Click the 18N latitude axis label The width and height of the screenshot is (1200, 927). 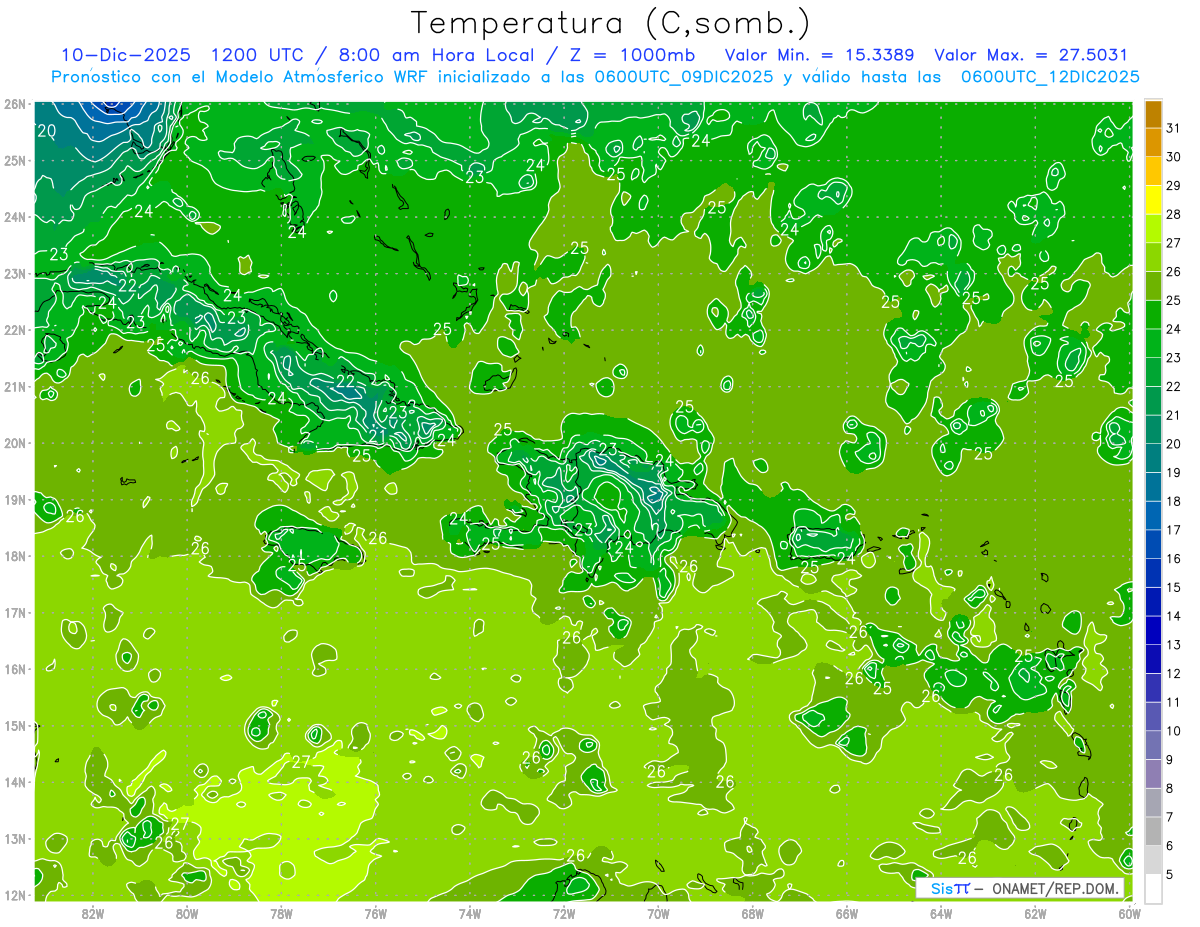coord(15,556)
